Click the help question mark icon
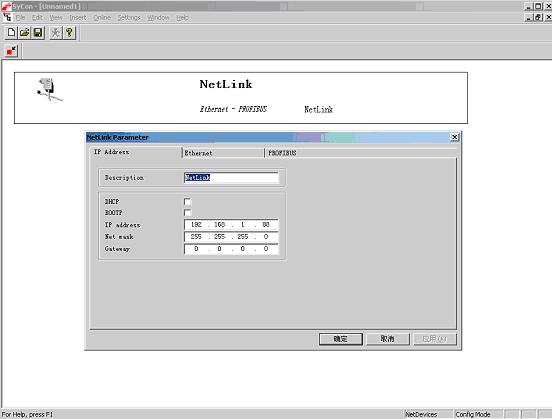This screenshot has width=552, height=419. tap(69, 33)
